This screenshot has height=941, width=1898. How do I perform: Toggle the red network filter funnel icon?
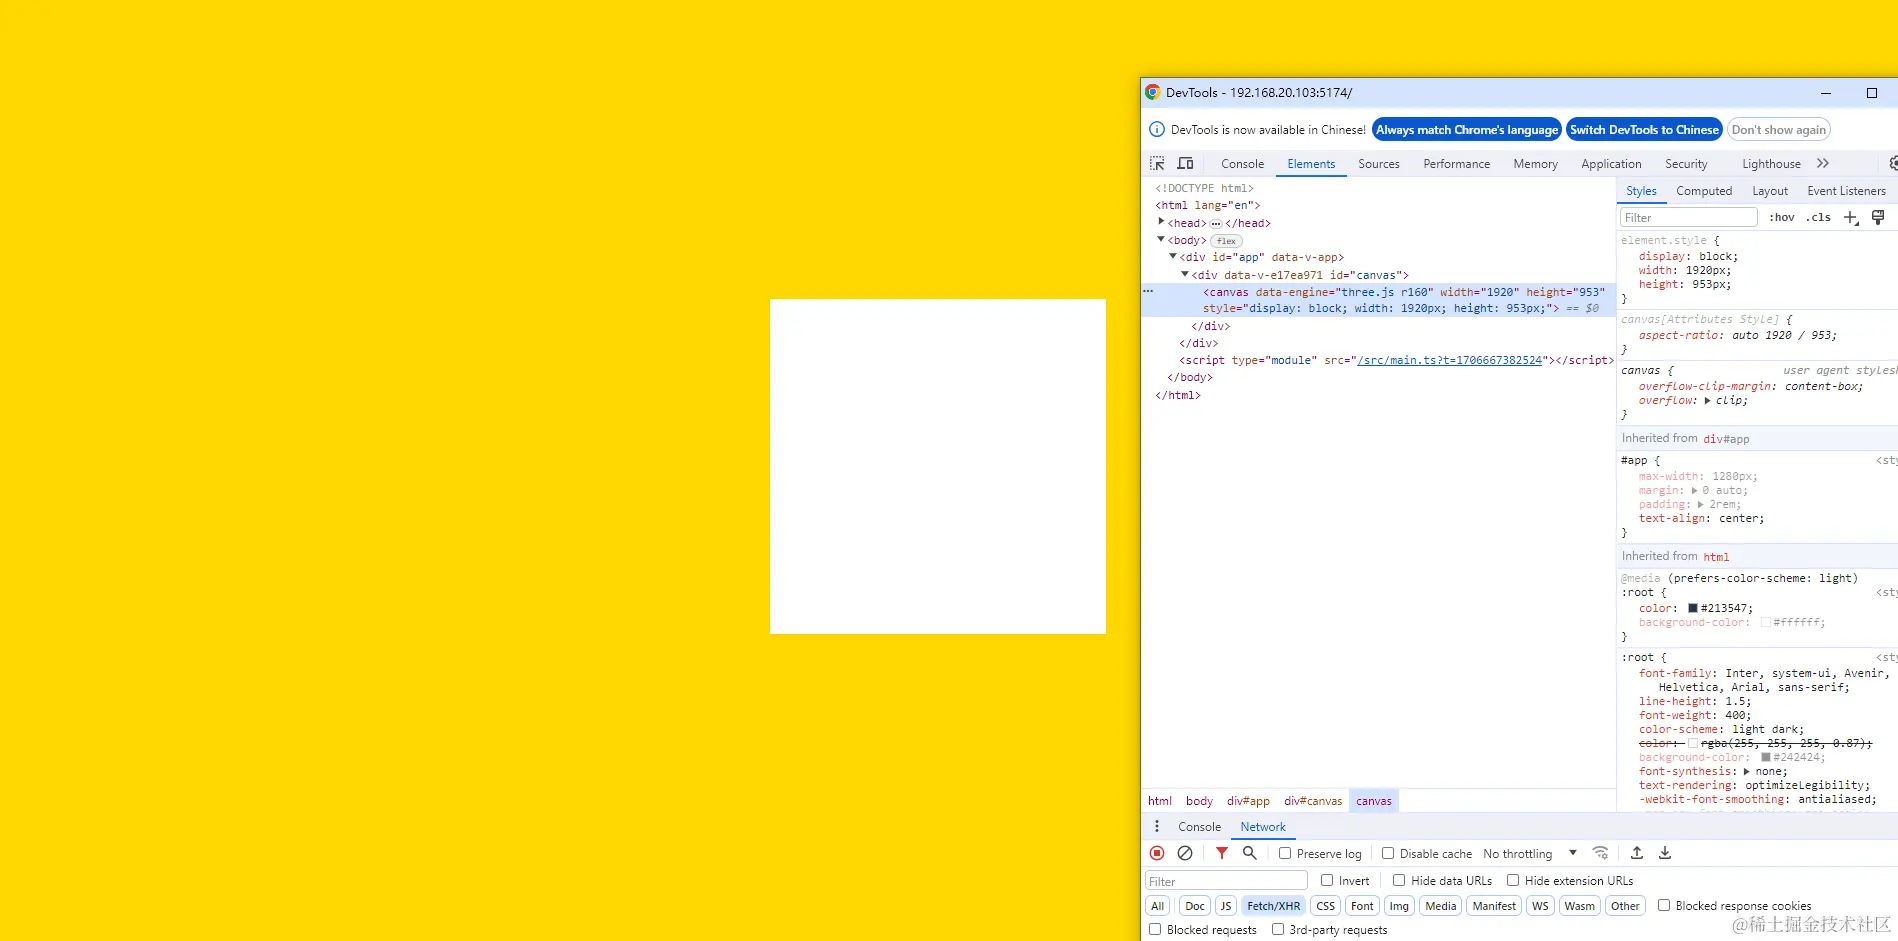[1221, 853]
